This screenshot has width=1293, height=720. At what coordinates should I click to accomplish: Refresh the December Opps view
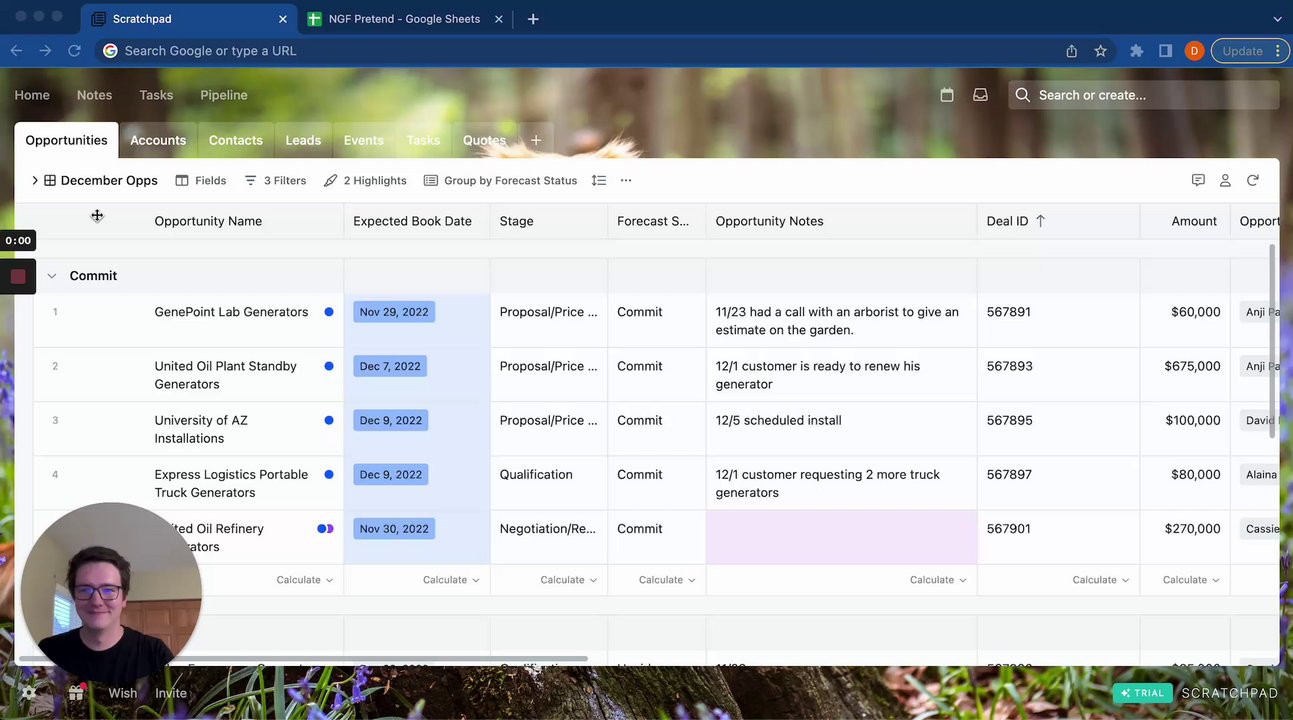pyautogui.click(x=1252, y=180)
